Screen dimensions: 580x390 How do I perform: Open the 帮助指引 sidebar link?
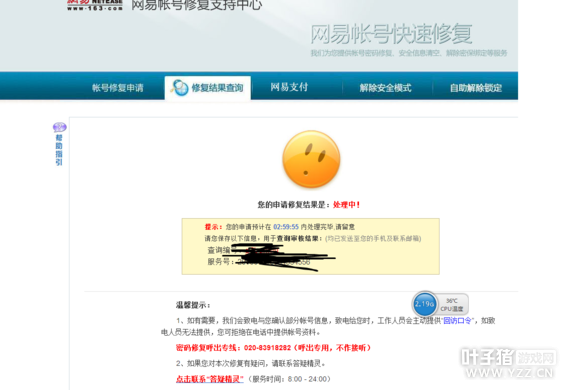point(59,150)
